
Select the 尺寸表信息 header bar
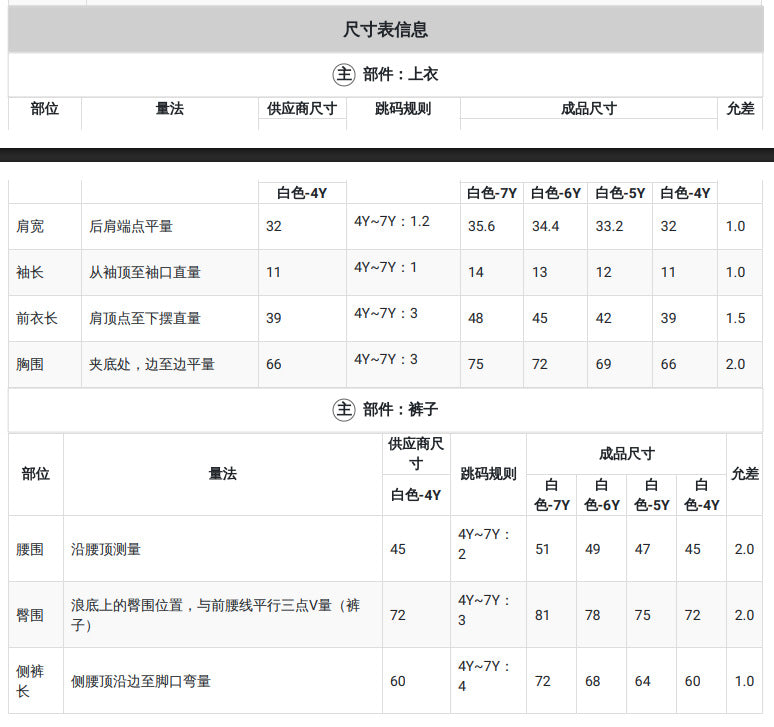(386, 29)
